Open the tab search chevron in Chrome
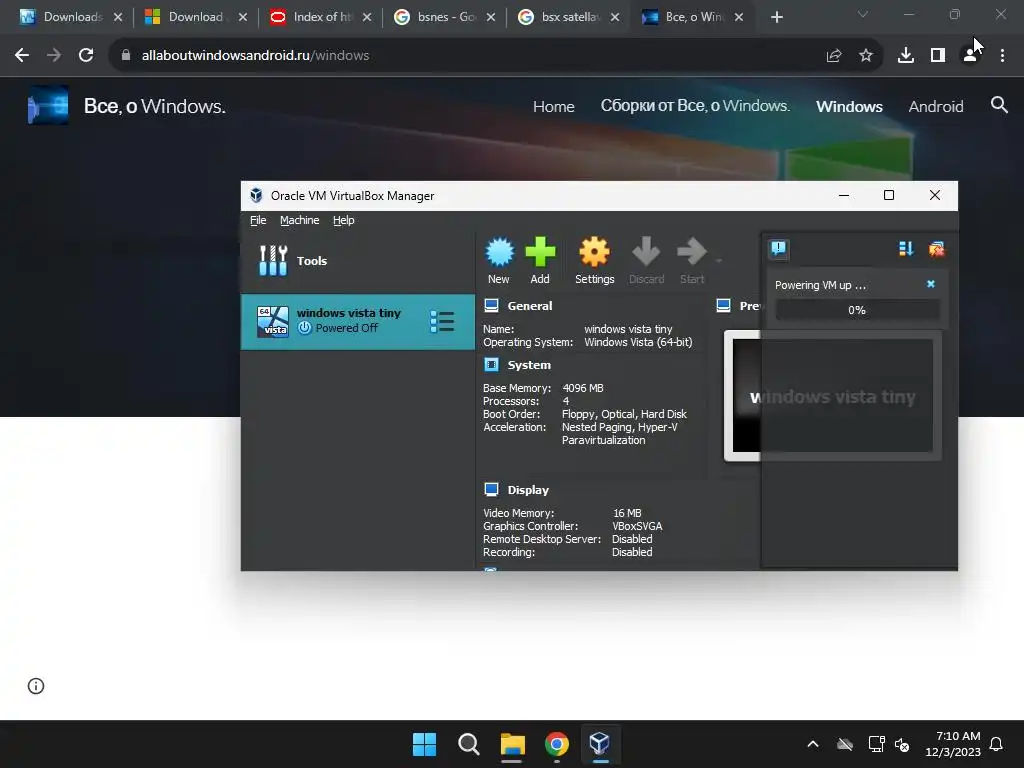 click(863, 14)
